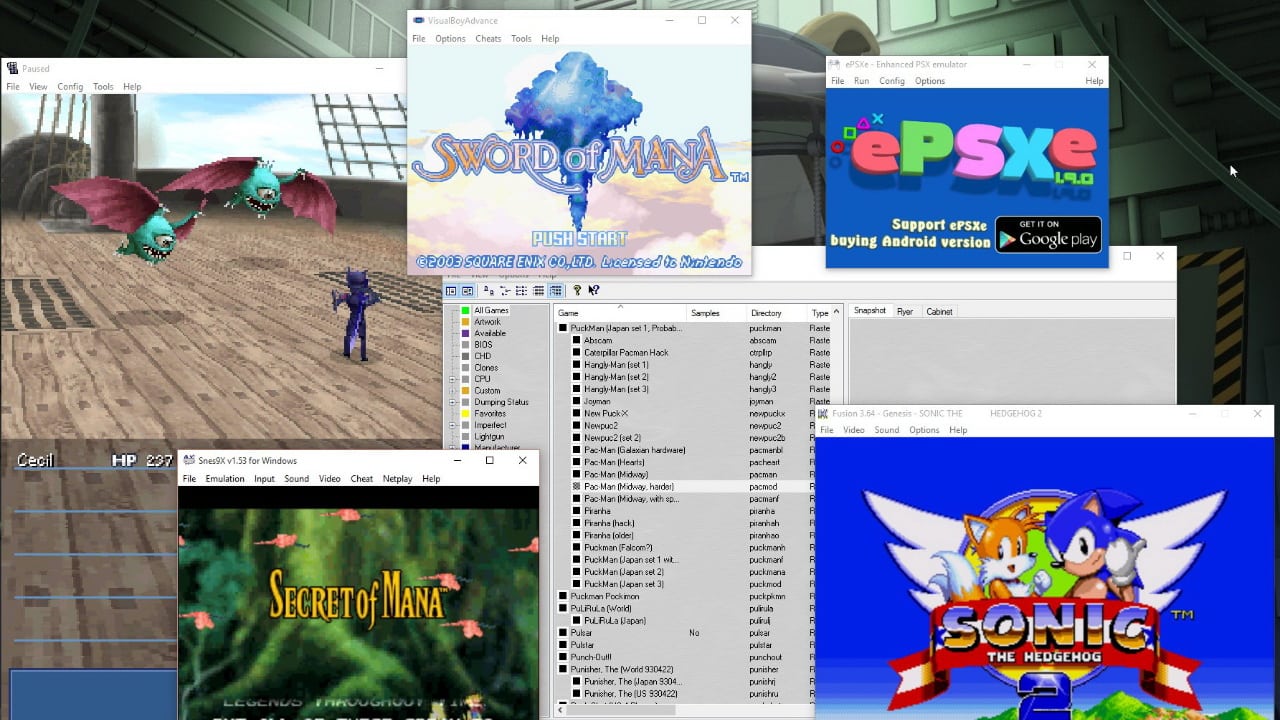Select the details view toolbar icon
The image size is (1280, 720).
pyautogui.click(x=539, y=291)
